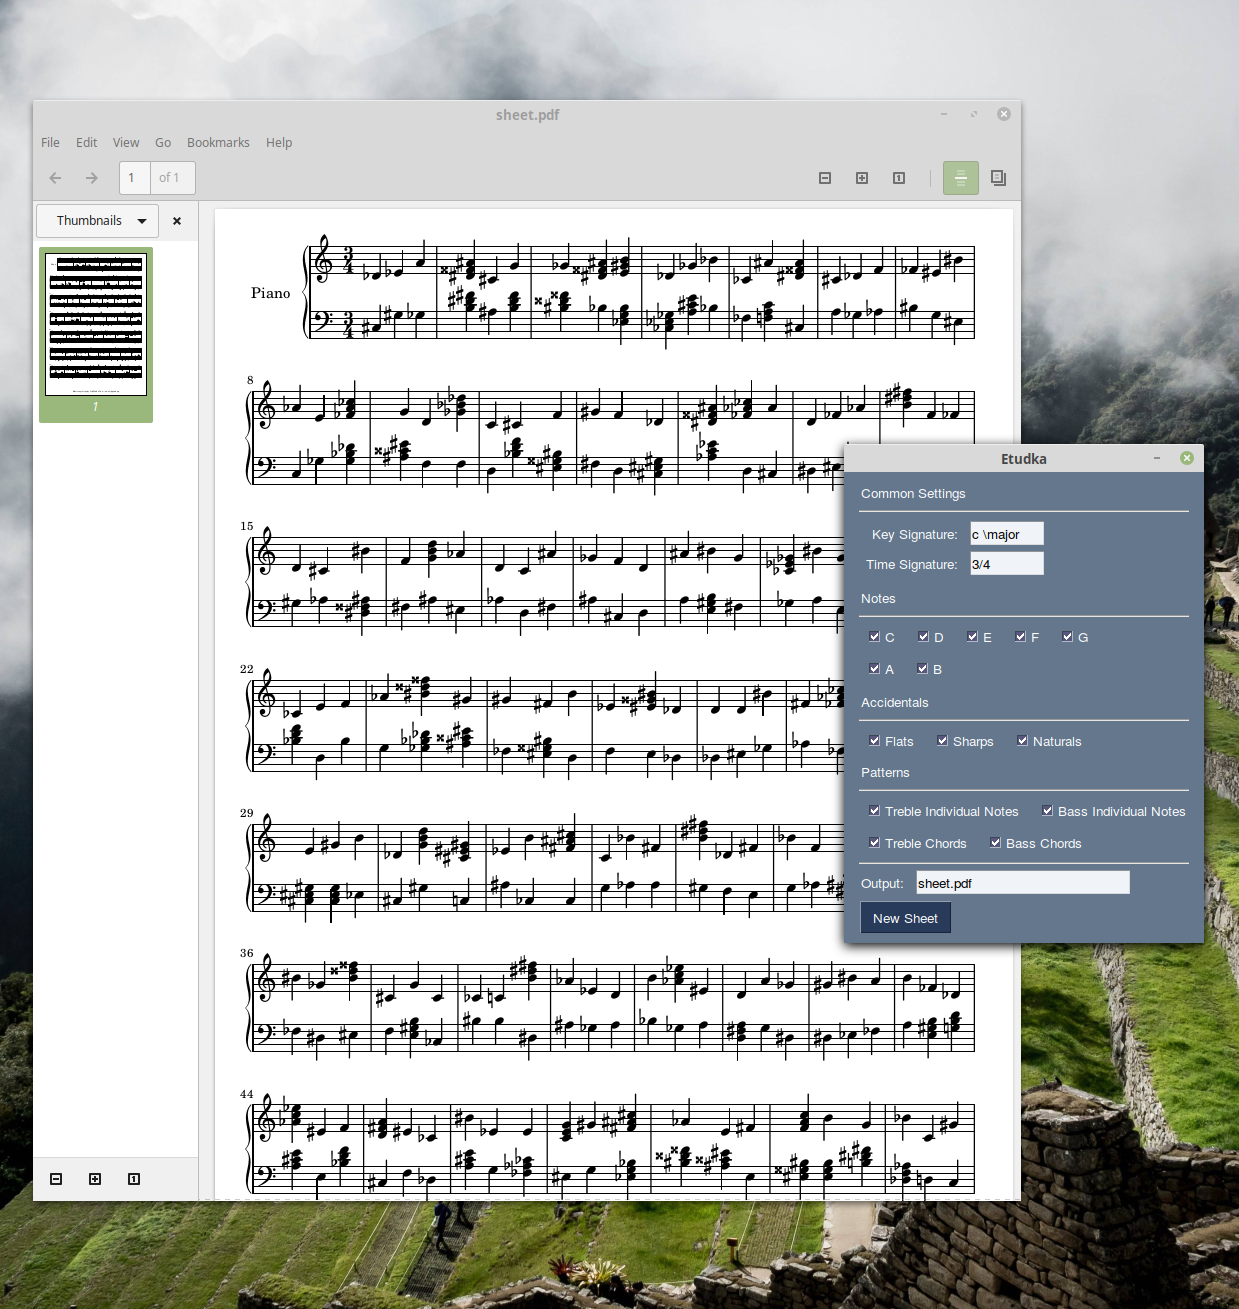Image resolution: width=1239 pixels, height=1309 pixels.
Task: Focus the Time Signature field
Action: click(x=1006, y=564)
